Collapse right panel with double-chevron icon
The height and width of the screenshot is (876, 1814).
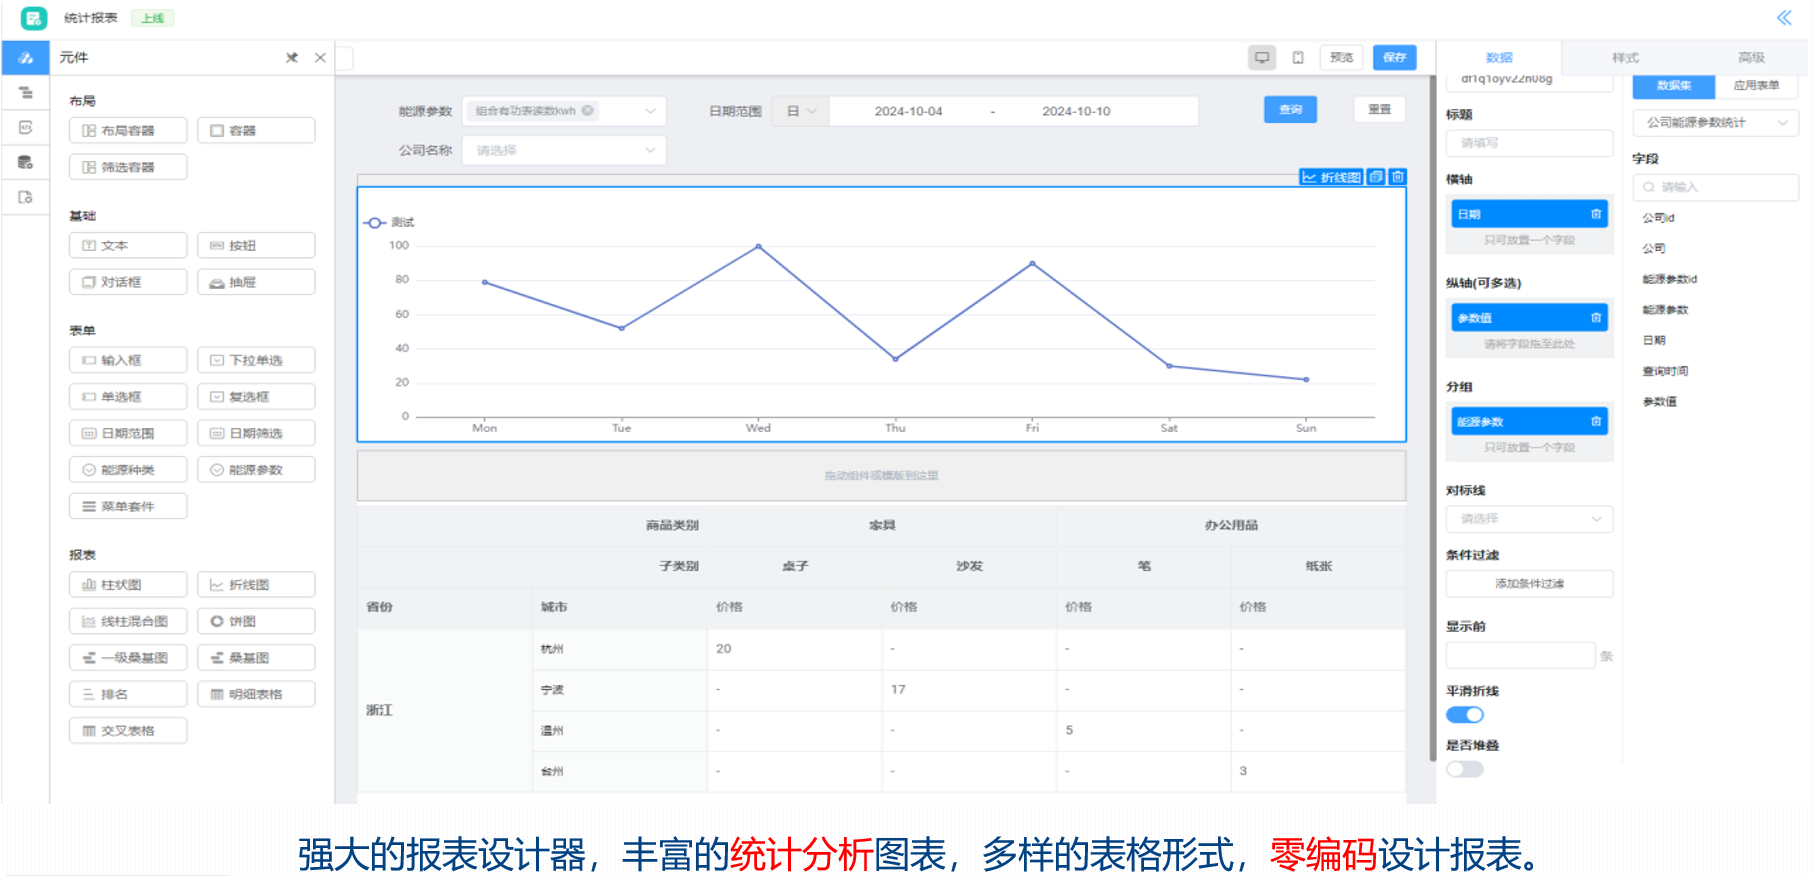pyautogui.click(x=1784, y=17)
